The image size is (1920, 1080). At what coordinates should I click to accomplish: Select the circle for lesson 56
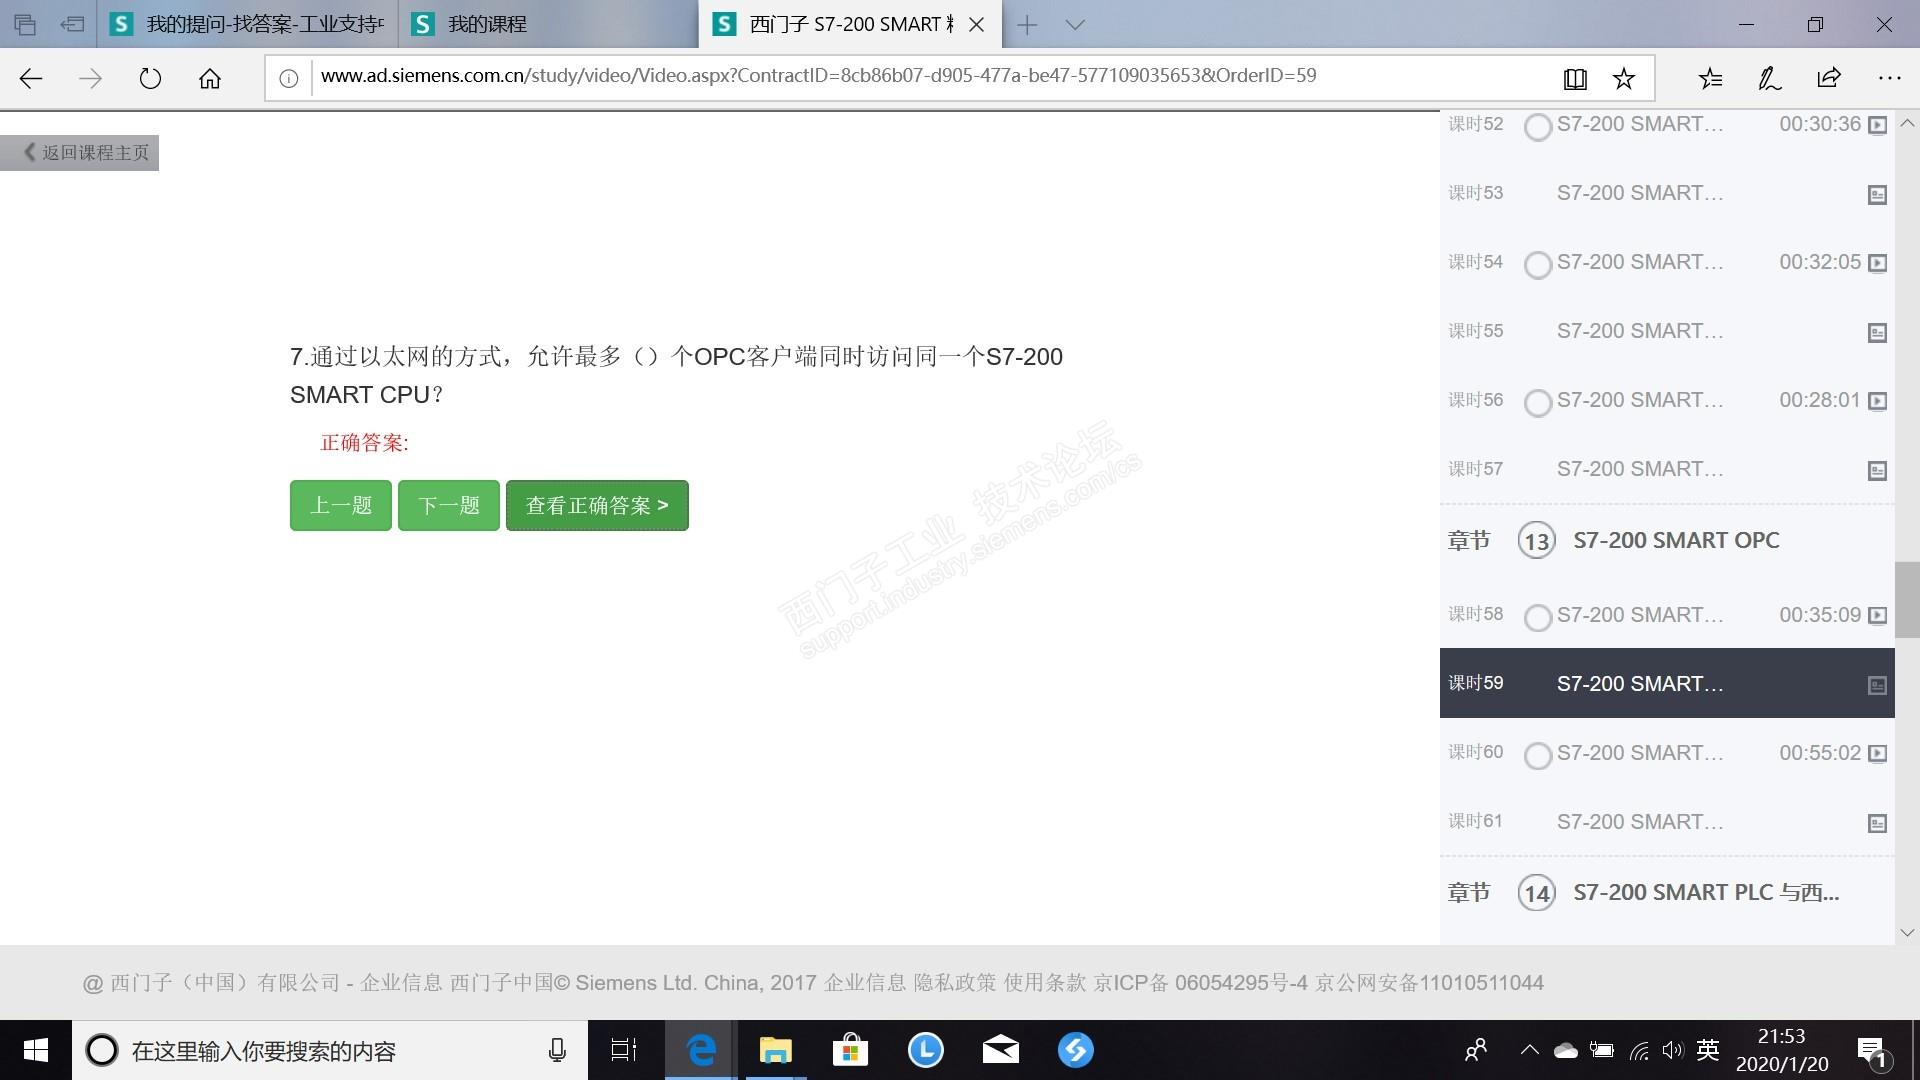[1537, 403]
